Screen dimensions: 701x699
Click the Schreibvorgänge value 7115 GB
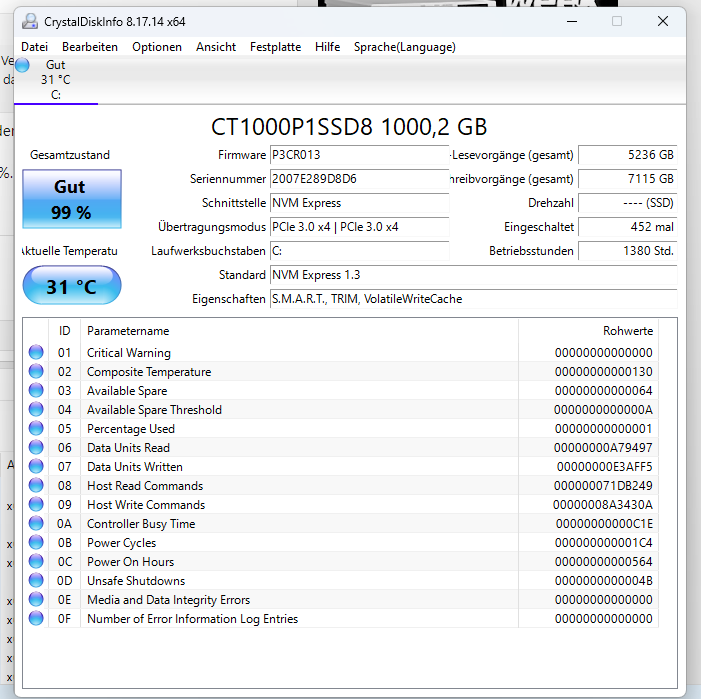coord(628,179)
